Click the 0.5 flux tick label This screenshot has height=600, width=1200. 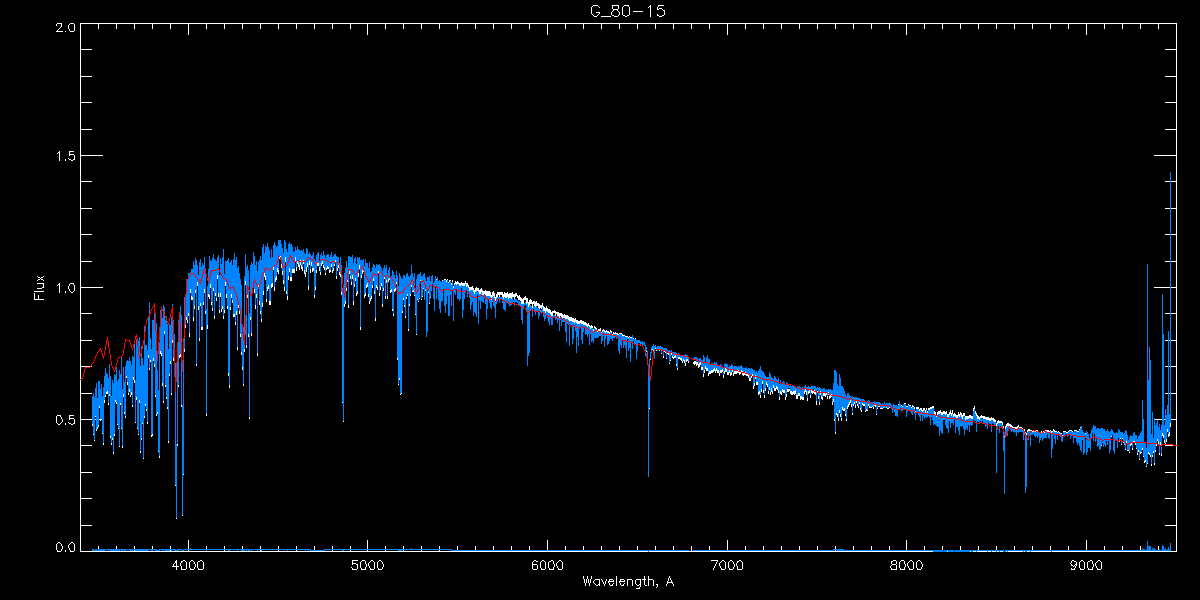pos(66,419)
